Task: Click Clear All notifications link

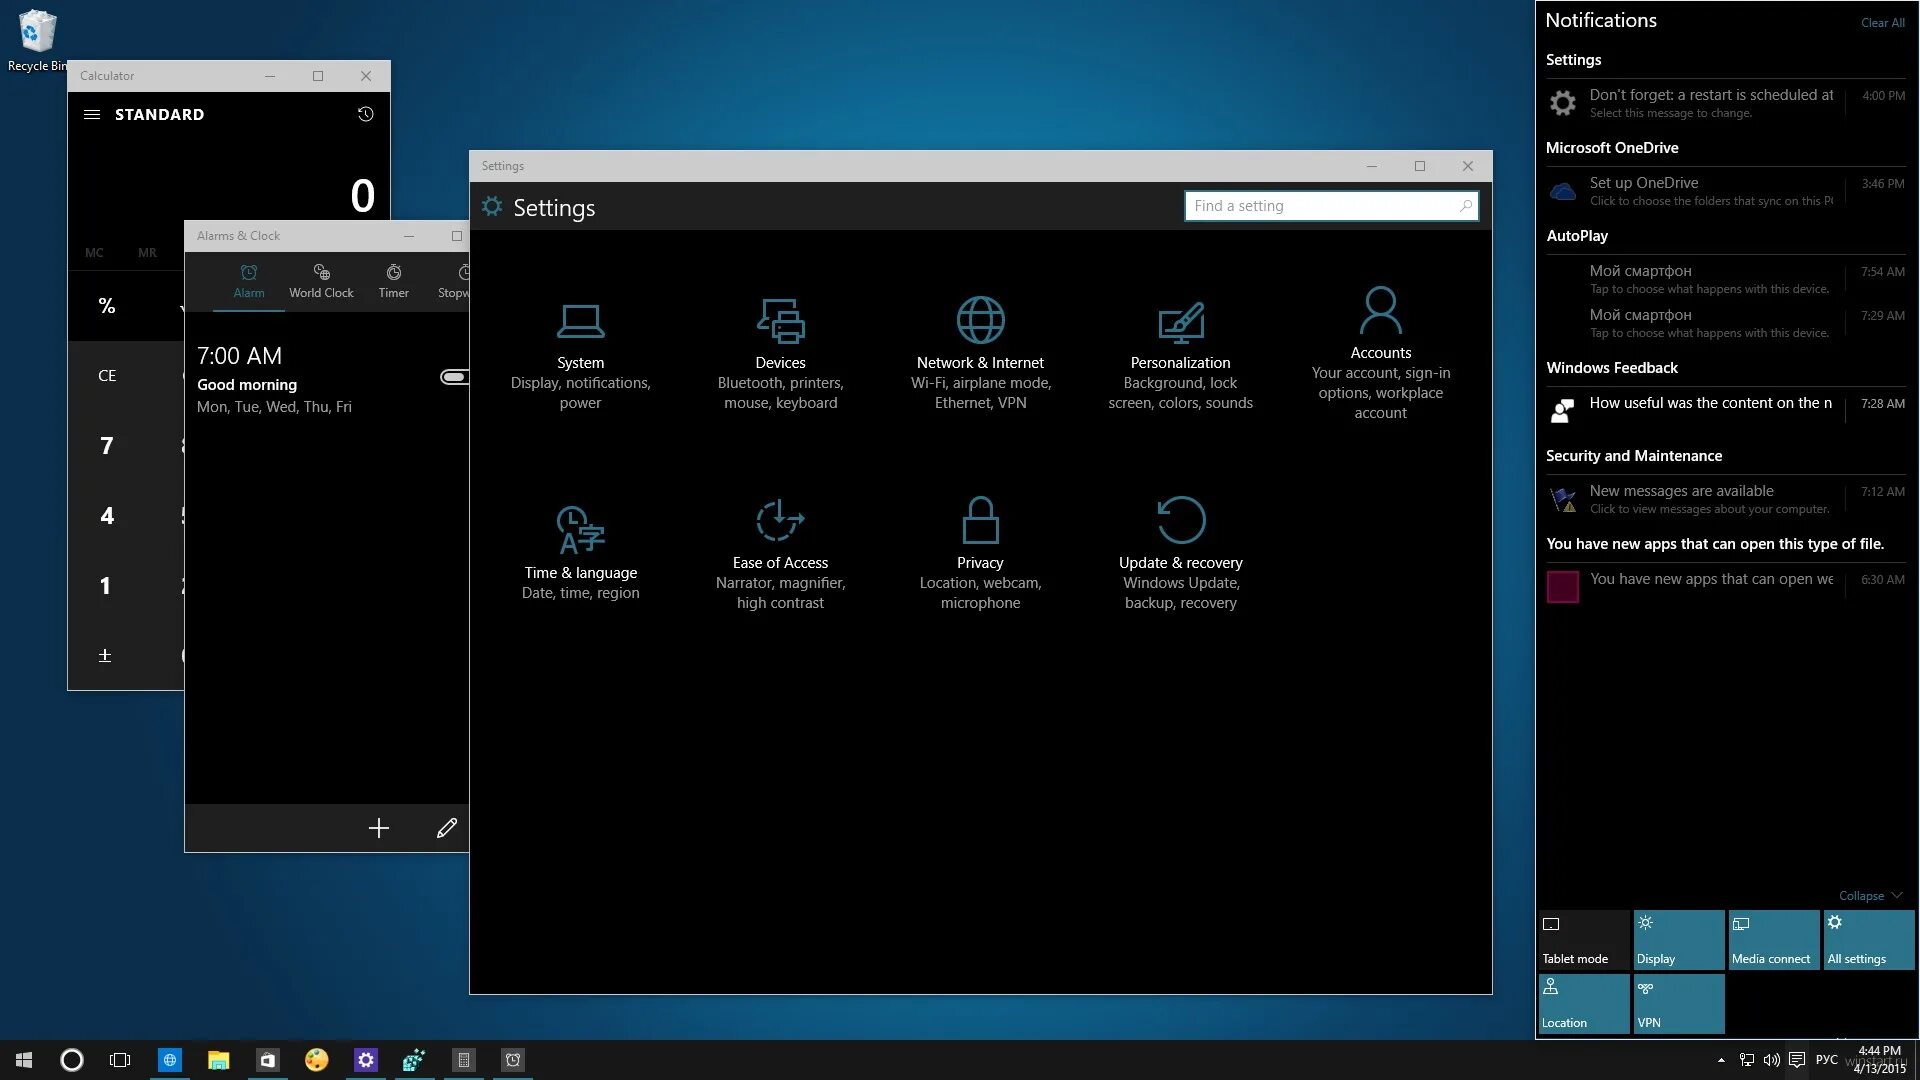Action: click(1882, 23)
